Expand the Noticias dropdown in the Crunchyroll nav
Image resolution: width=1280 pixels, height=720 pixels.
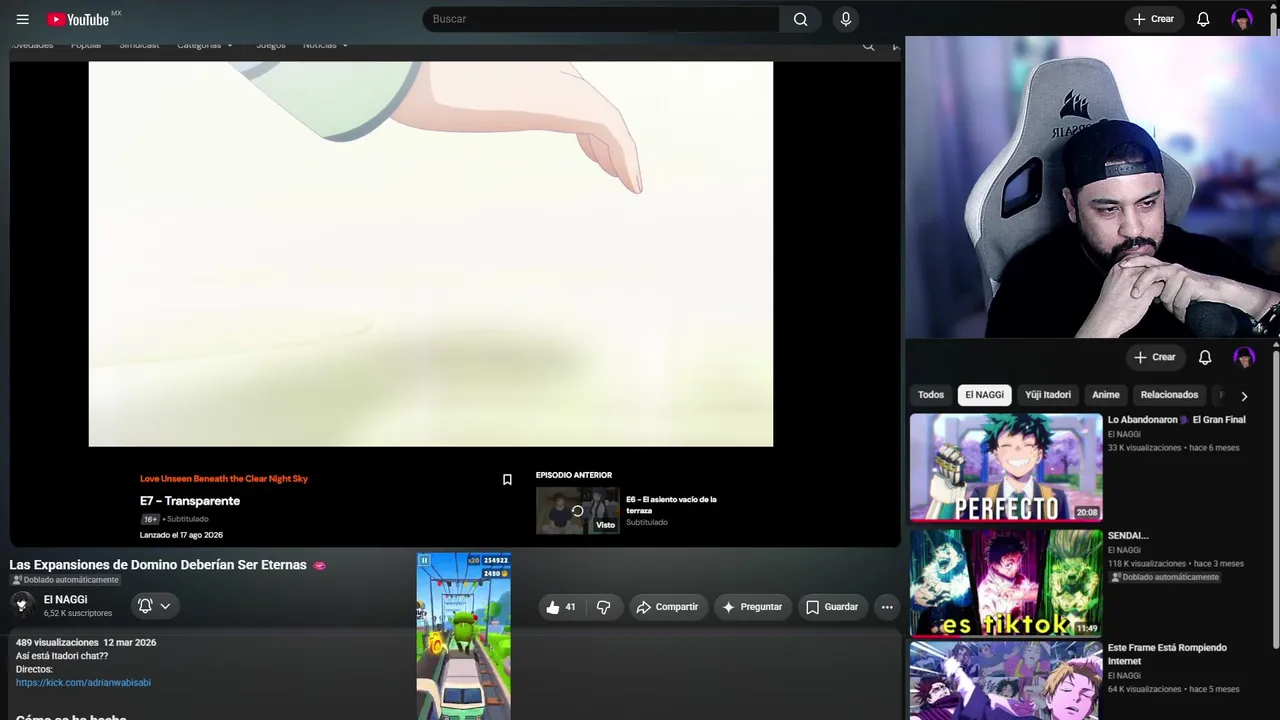click(326, 45)
